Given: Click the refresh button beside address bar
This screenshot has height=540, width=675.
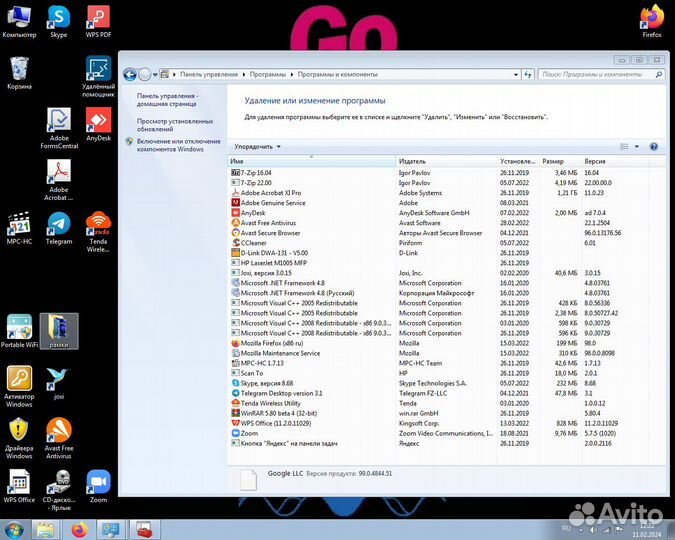Looking at the screenshot, I should pos(528,74).
